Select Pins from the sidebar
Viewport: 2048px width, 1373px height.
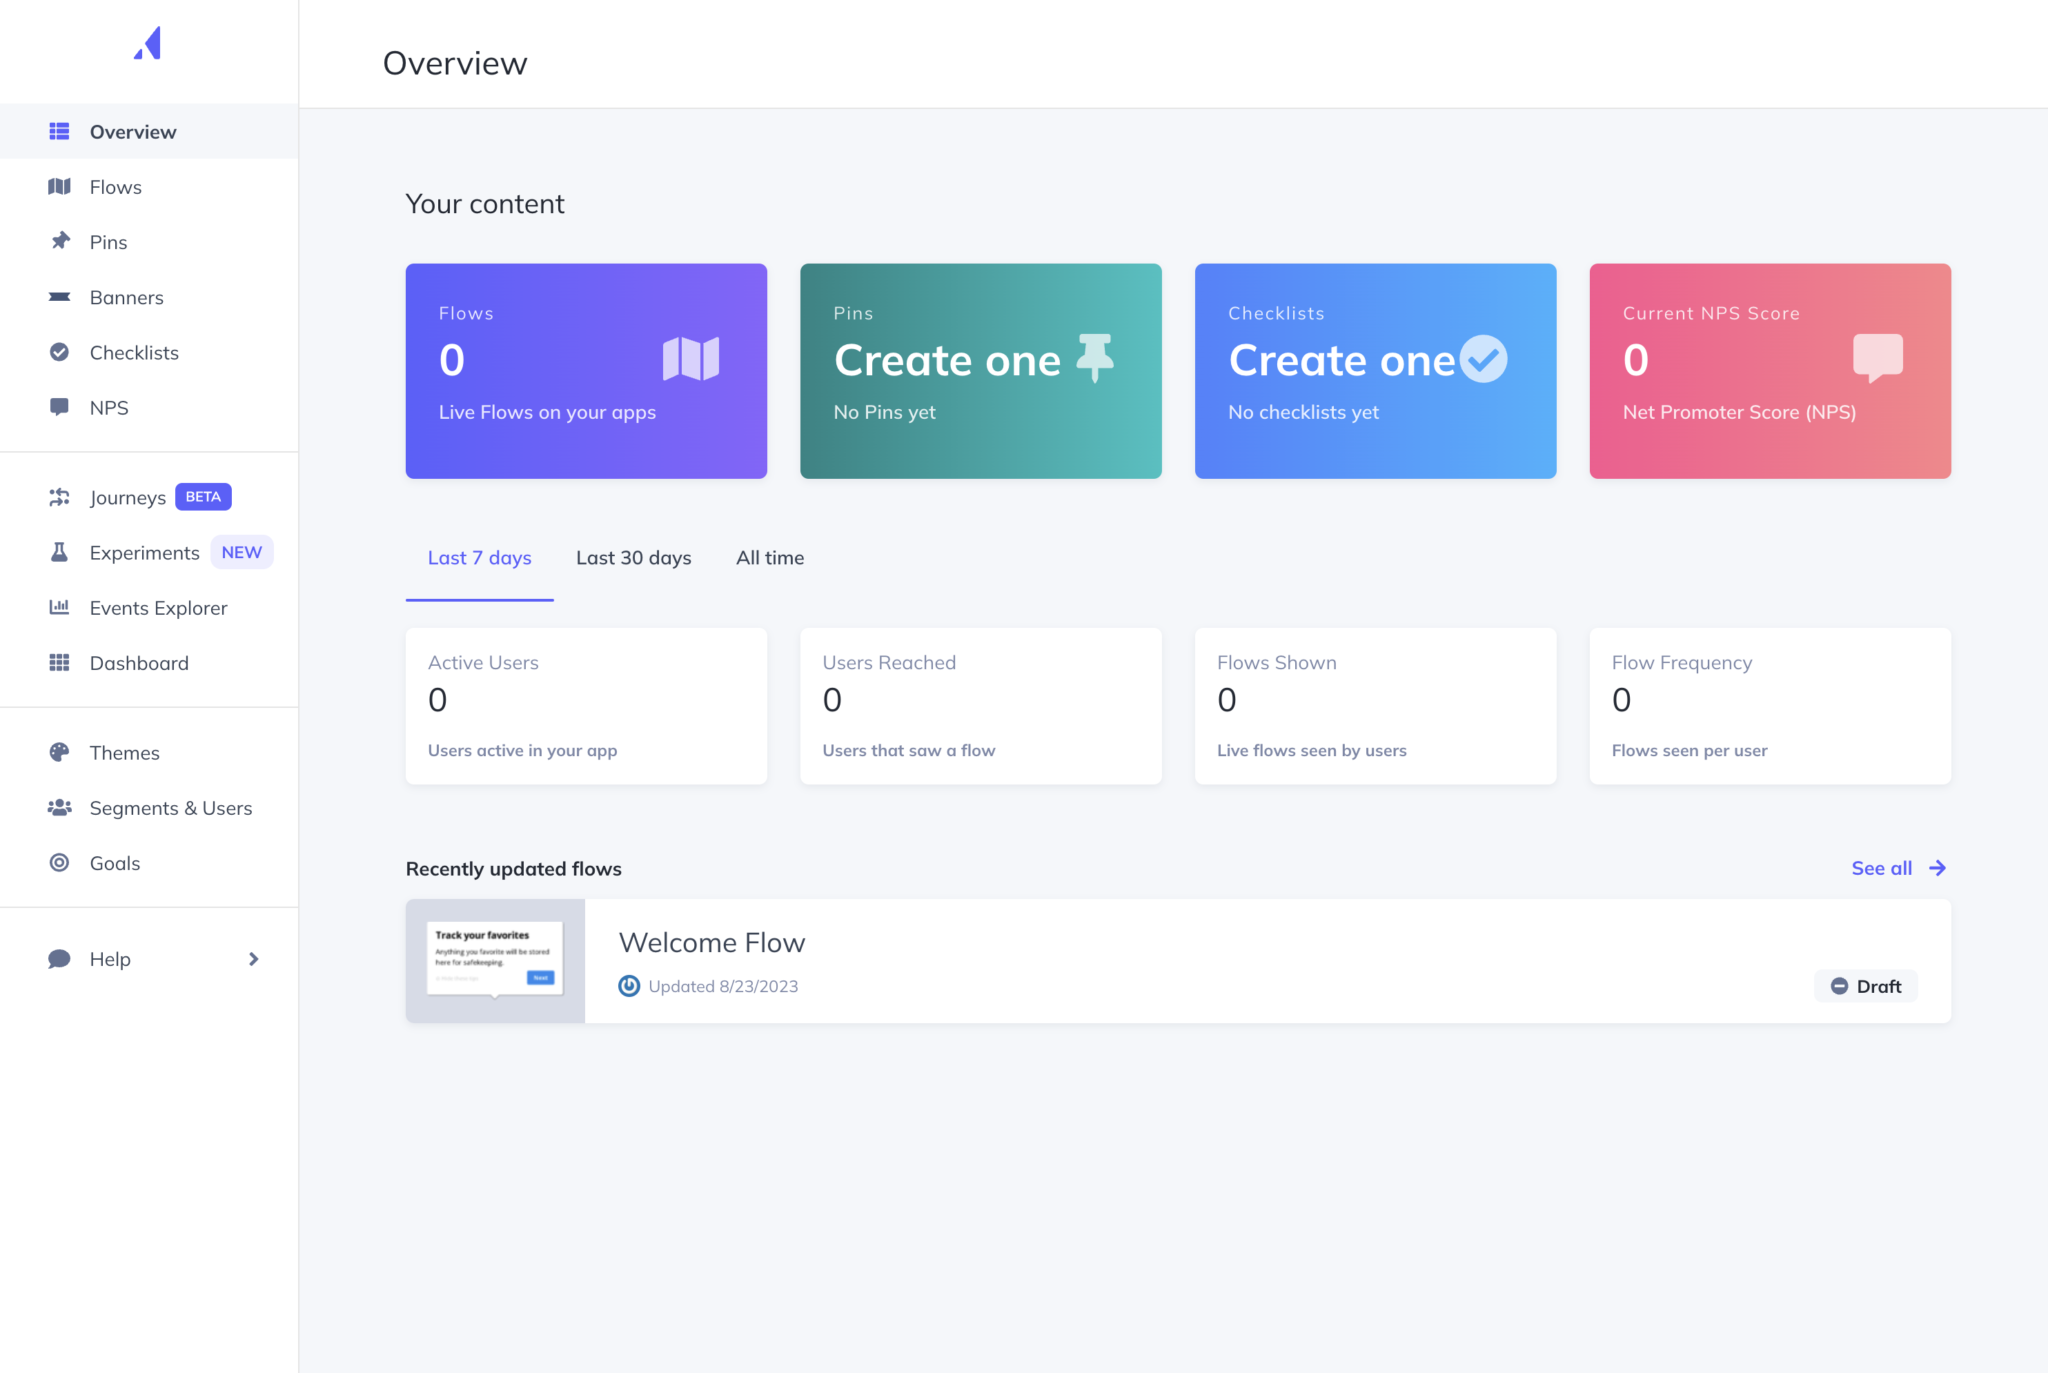click(x=107, y=241)
